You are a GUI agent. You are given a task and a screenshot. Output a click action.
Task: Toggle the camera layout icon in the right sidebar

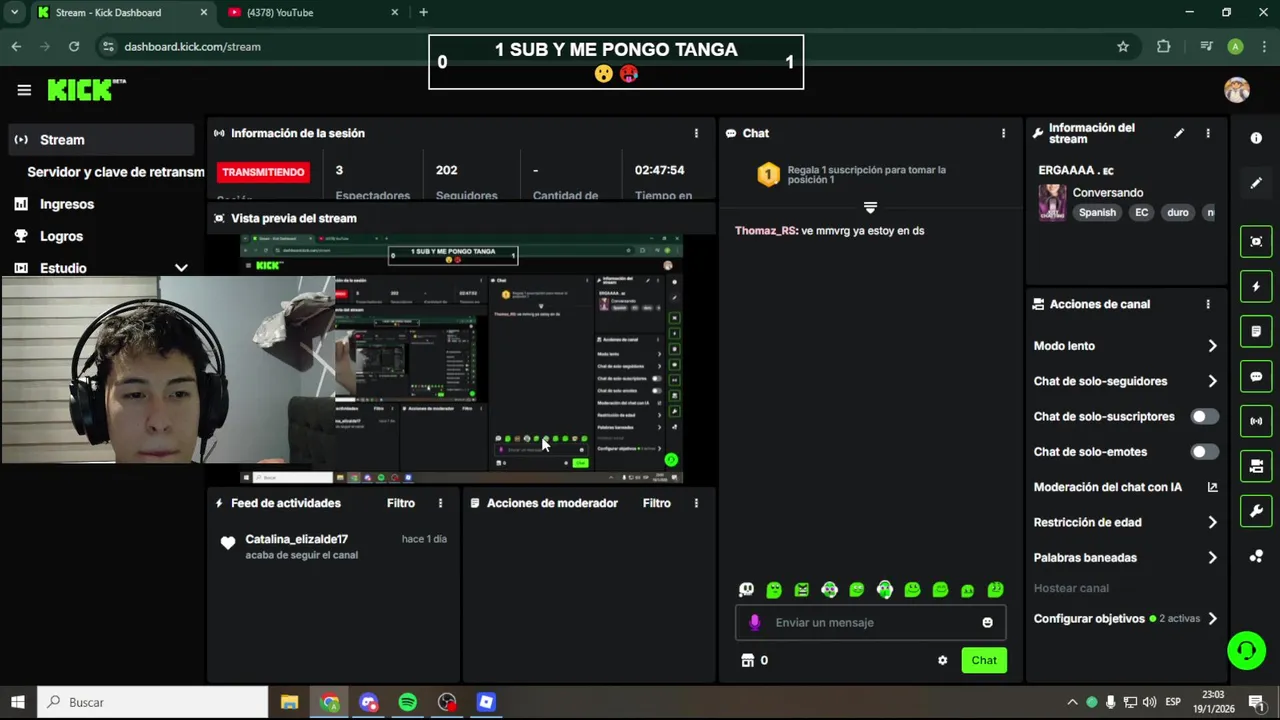tap(1256, 466)
